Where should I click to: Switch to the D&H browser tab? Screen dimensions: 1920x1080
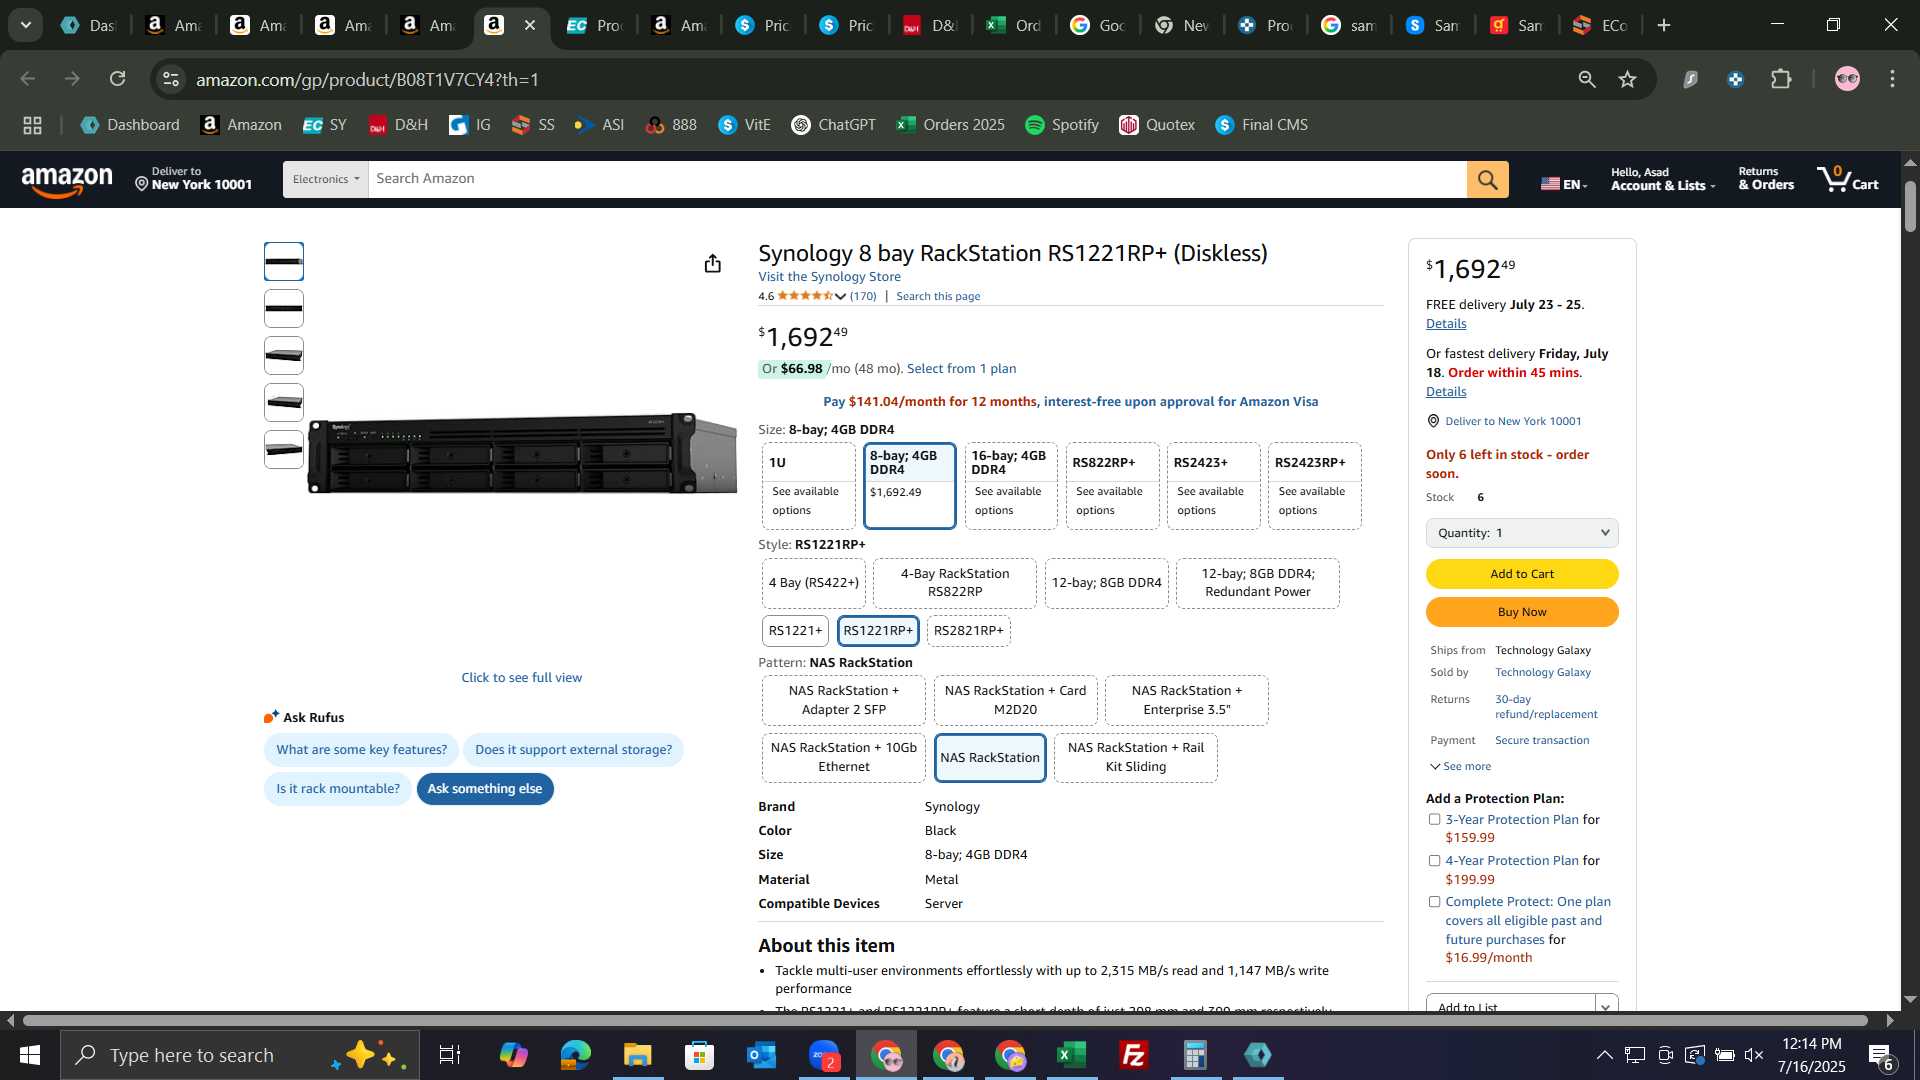[930, 26]
